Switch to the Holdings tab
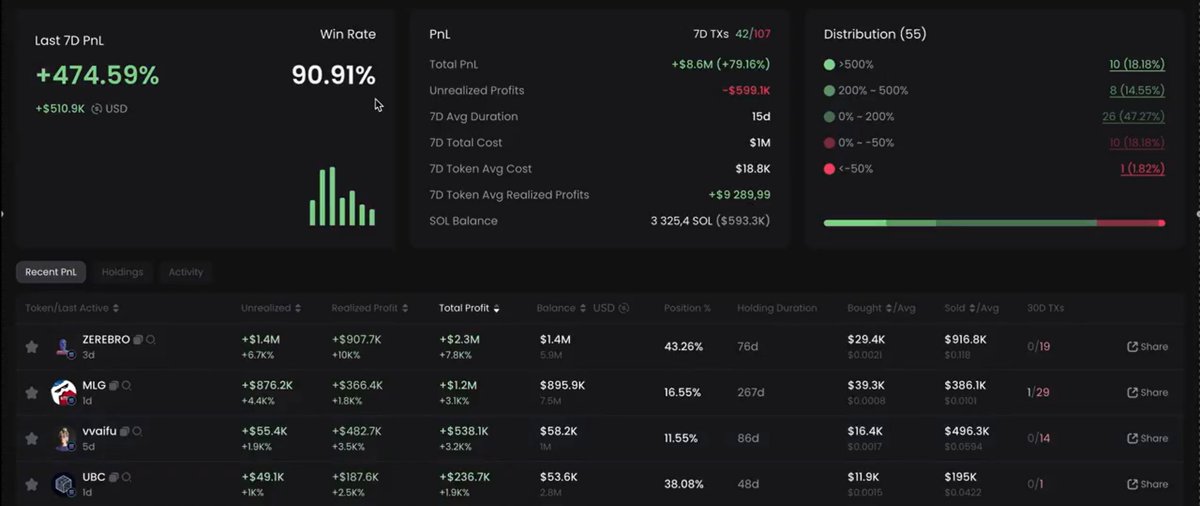Screen dimensions: 1200x506 (x=122, y=272)
